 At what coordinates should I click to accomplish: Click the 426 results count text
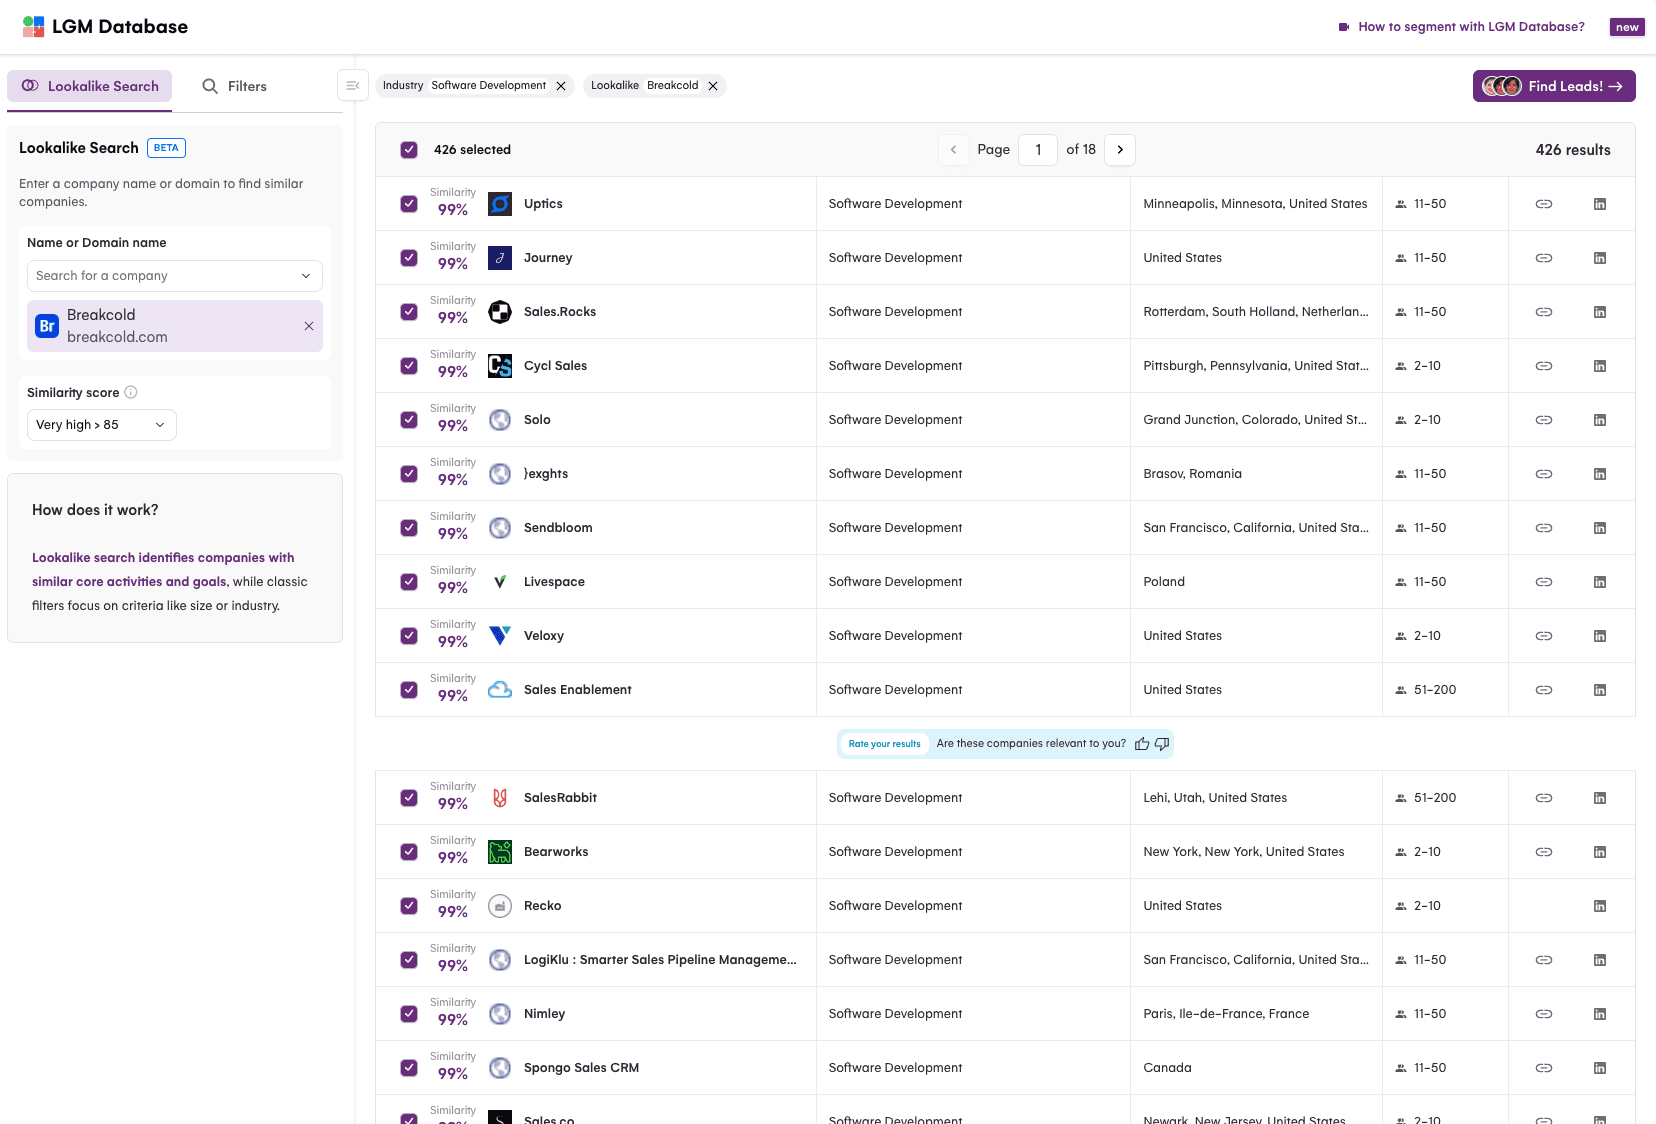(1573, 150)
